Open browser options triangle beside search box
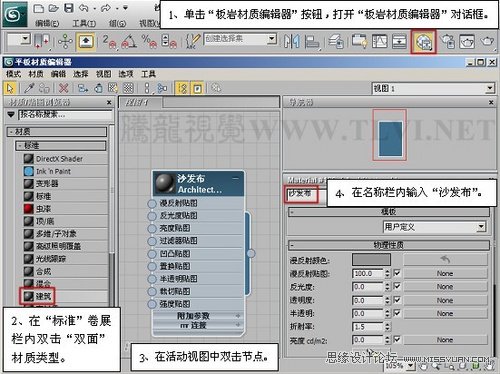Screen dimensions: 500x374 pyautogui.click(x=11, y=115)
